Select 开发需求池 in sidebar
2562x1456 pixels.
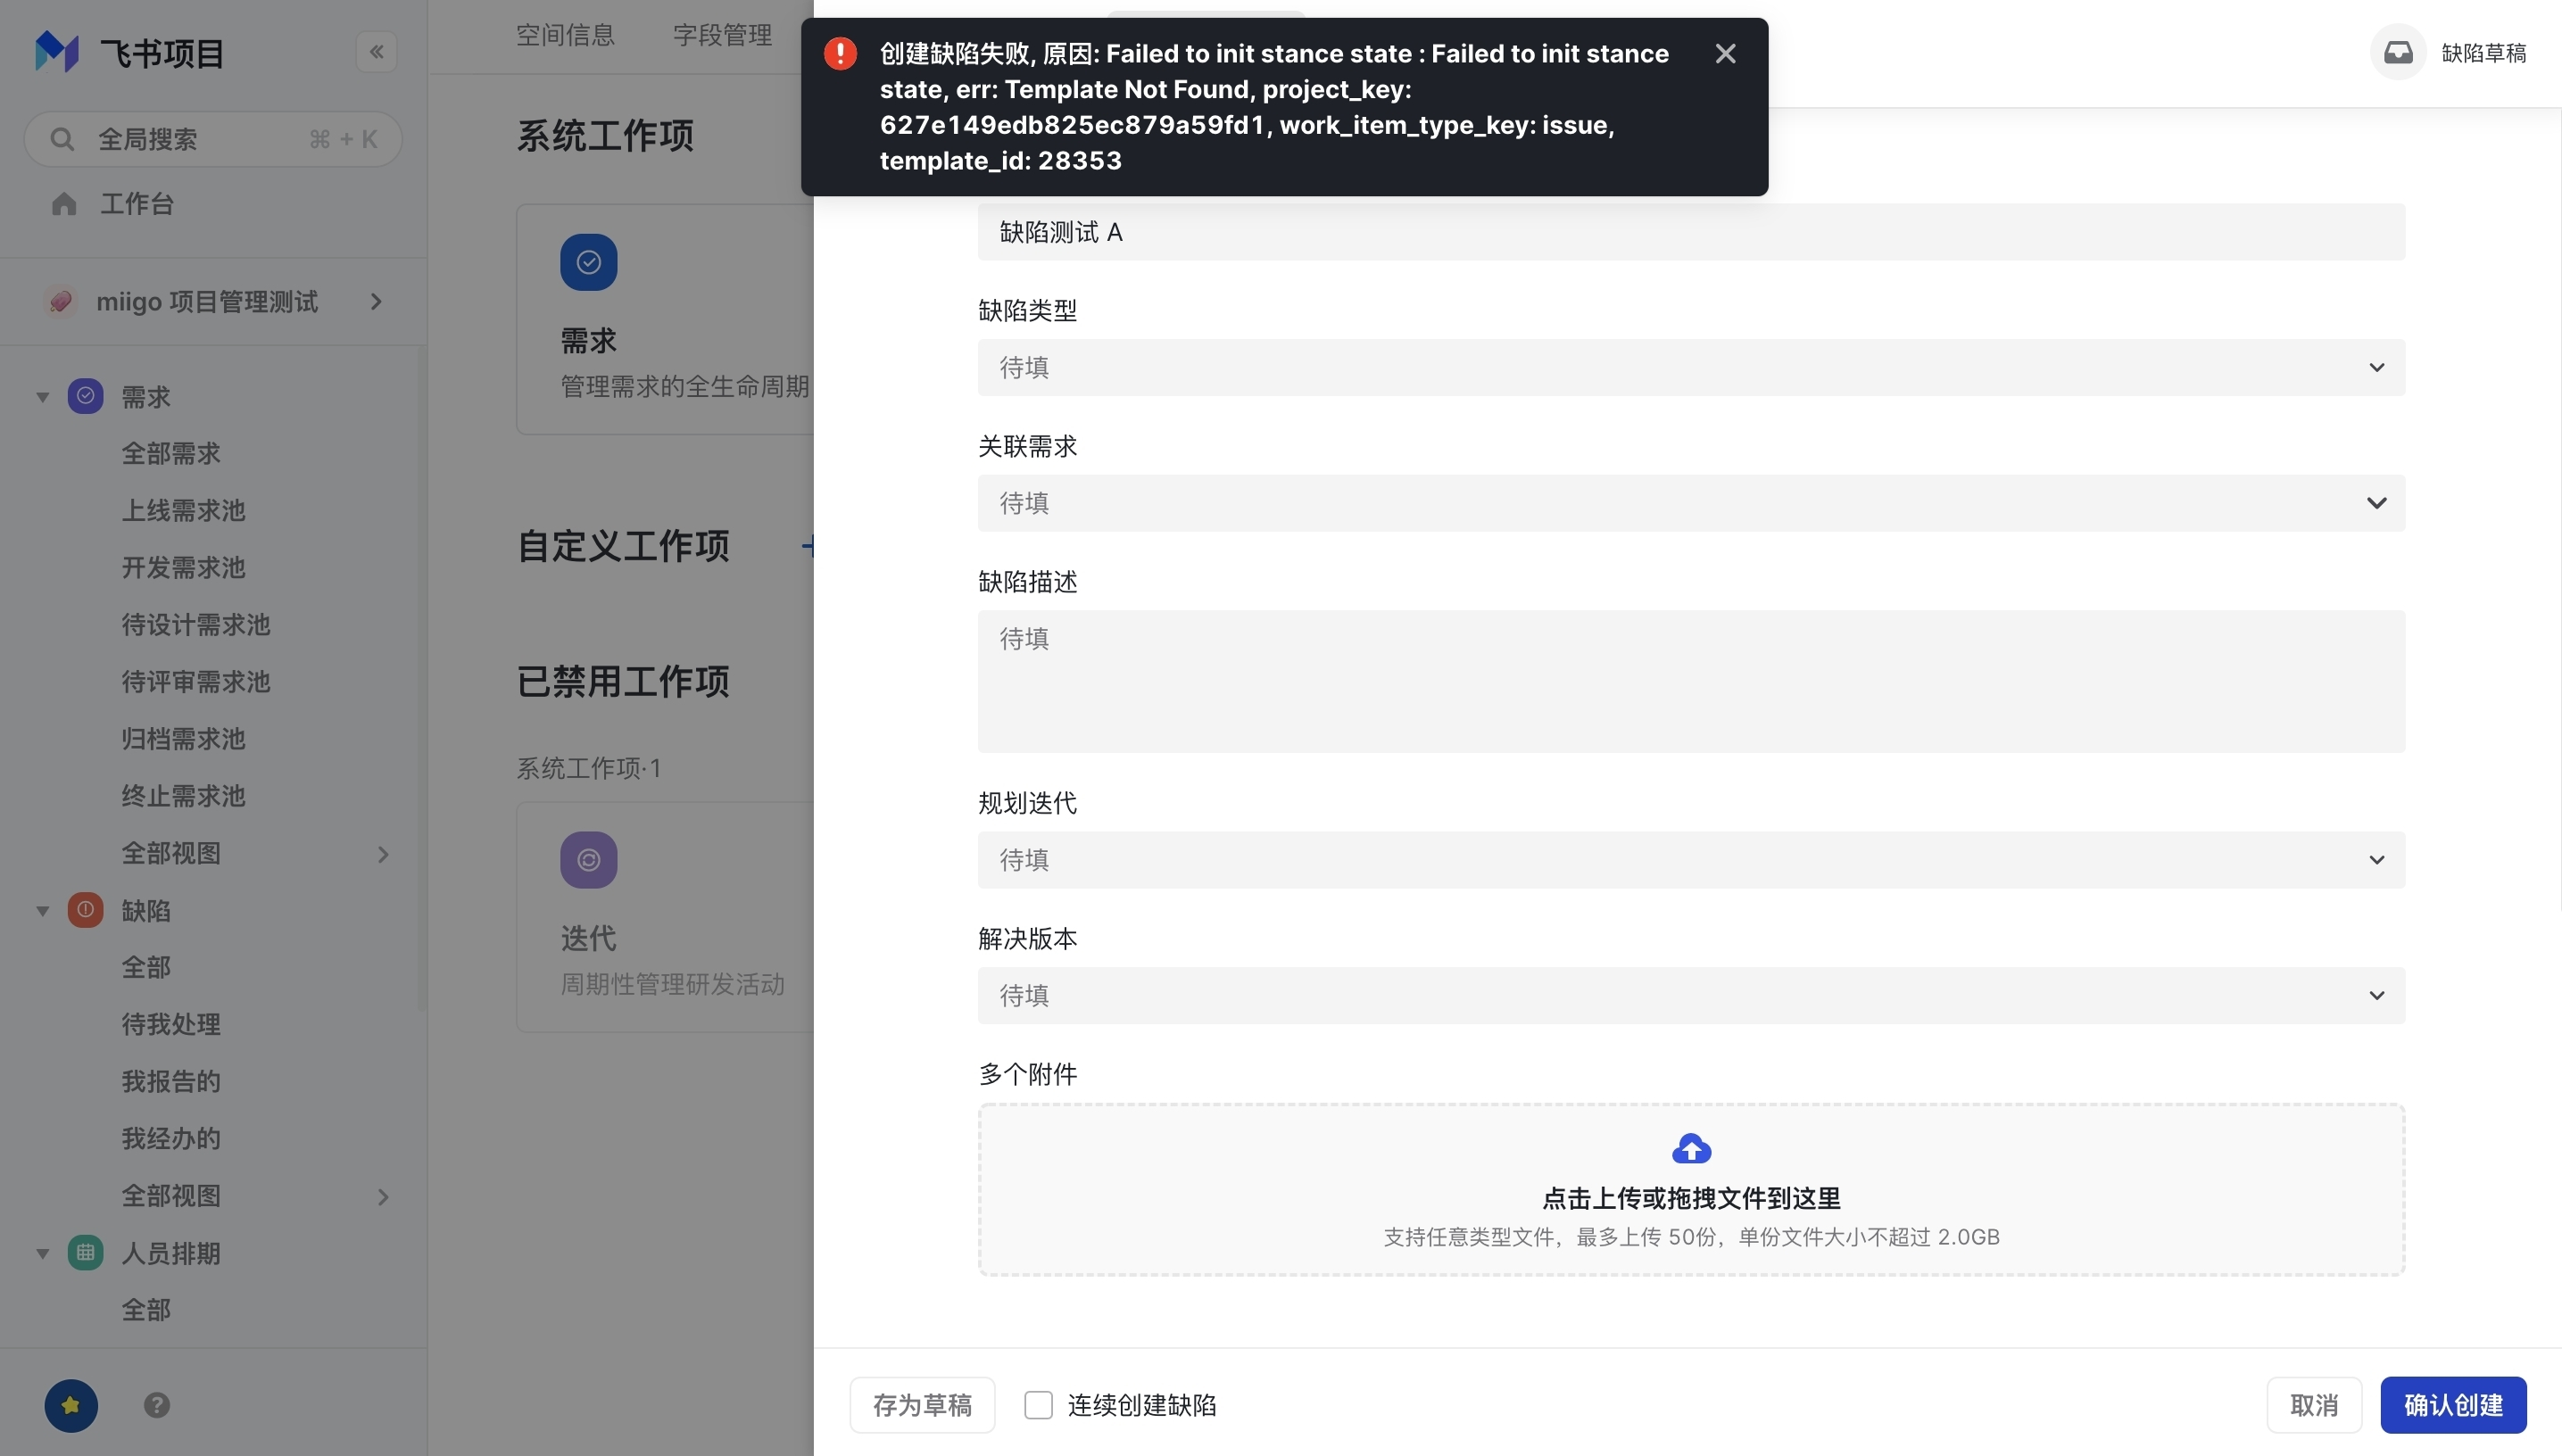[x=184, y=568]
